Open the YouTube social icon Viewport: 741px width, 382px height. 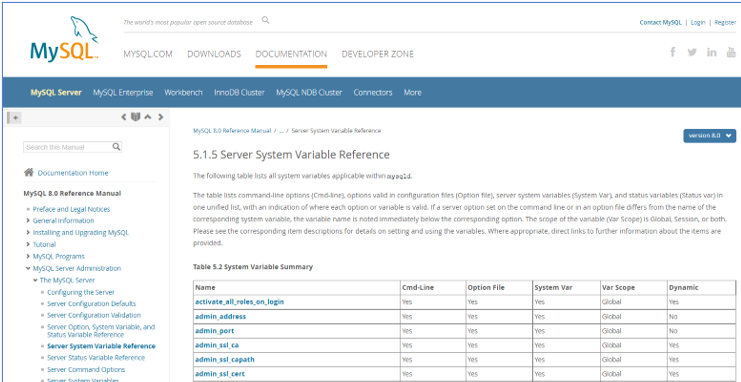[x=731, y=52]
